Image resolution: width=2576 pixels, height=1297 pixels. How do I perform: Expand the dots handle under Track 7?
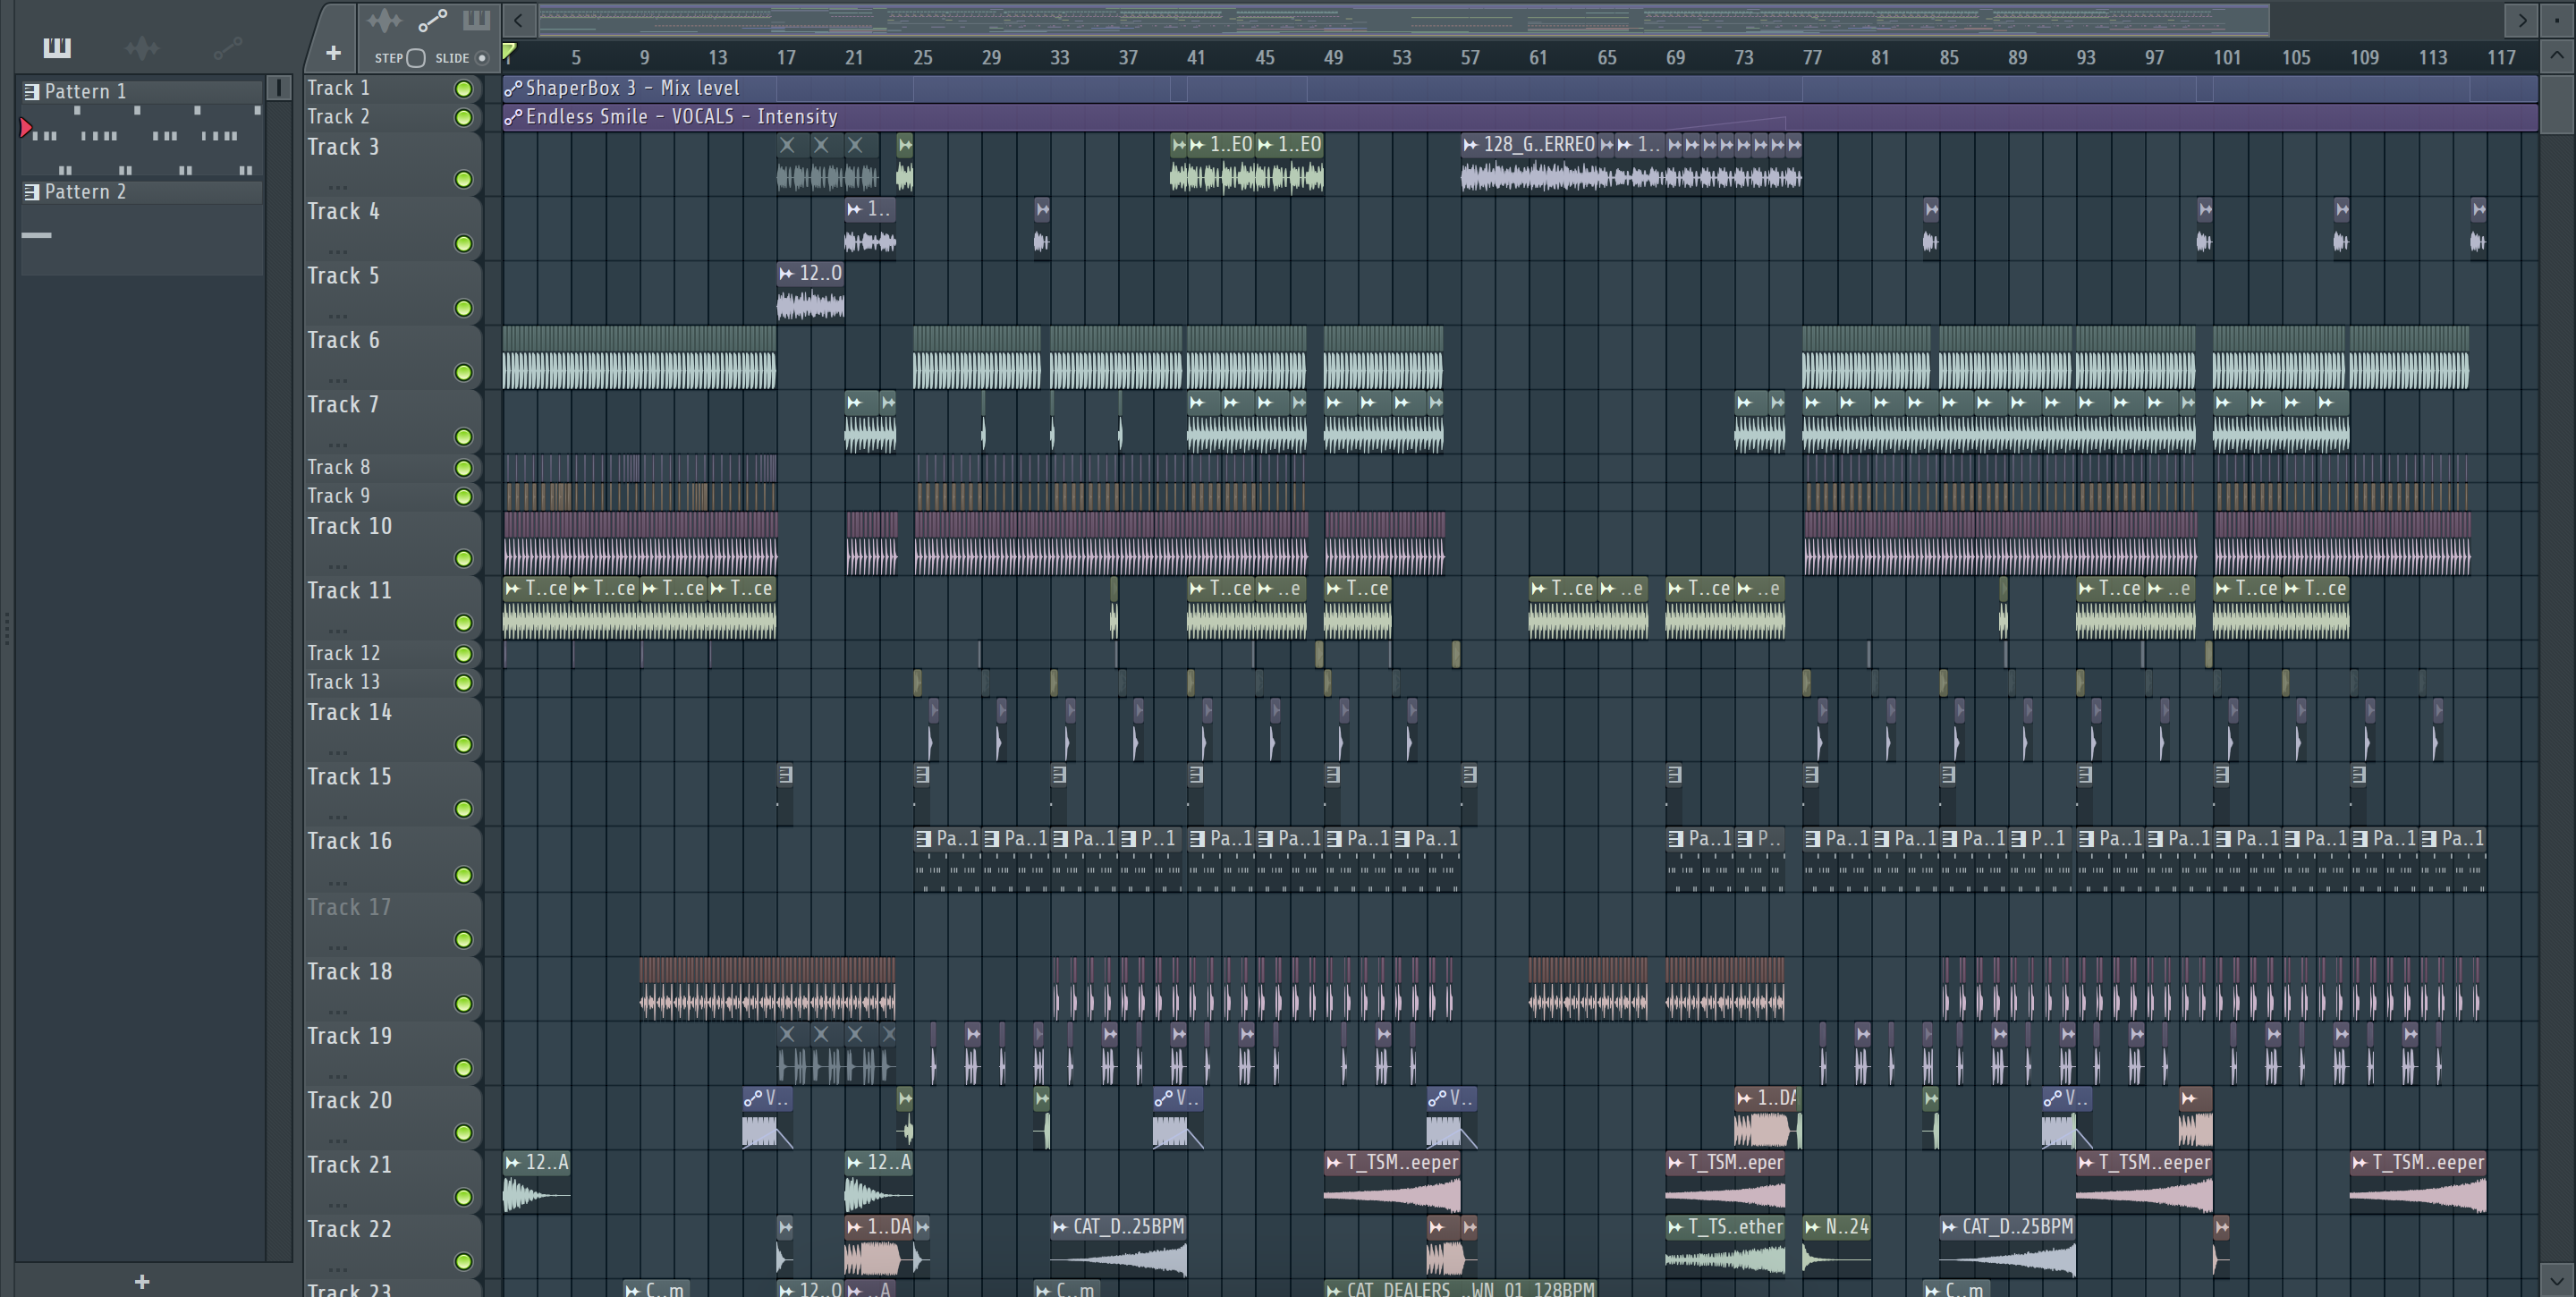[337, 445]
